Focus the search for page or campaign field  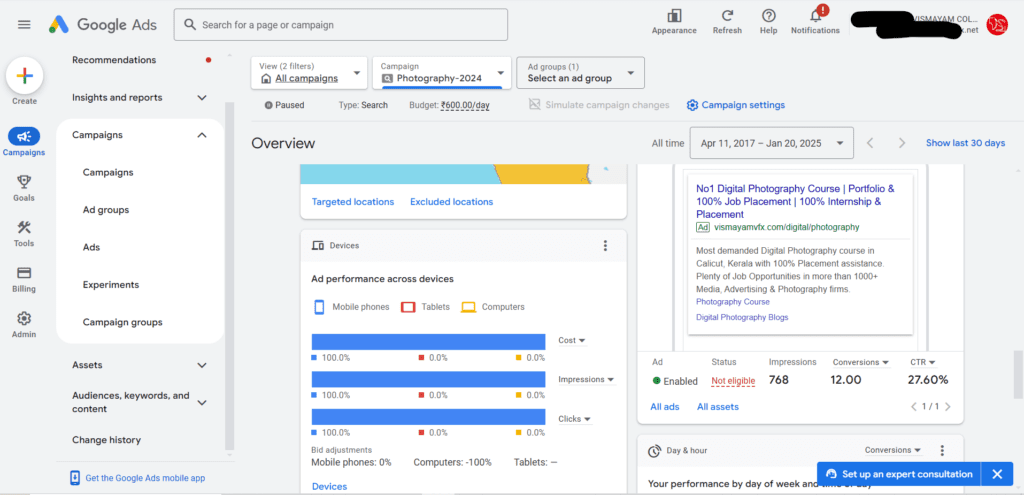[x=340, y=25]
